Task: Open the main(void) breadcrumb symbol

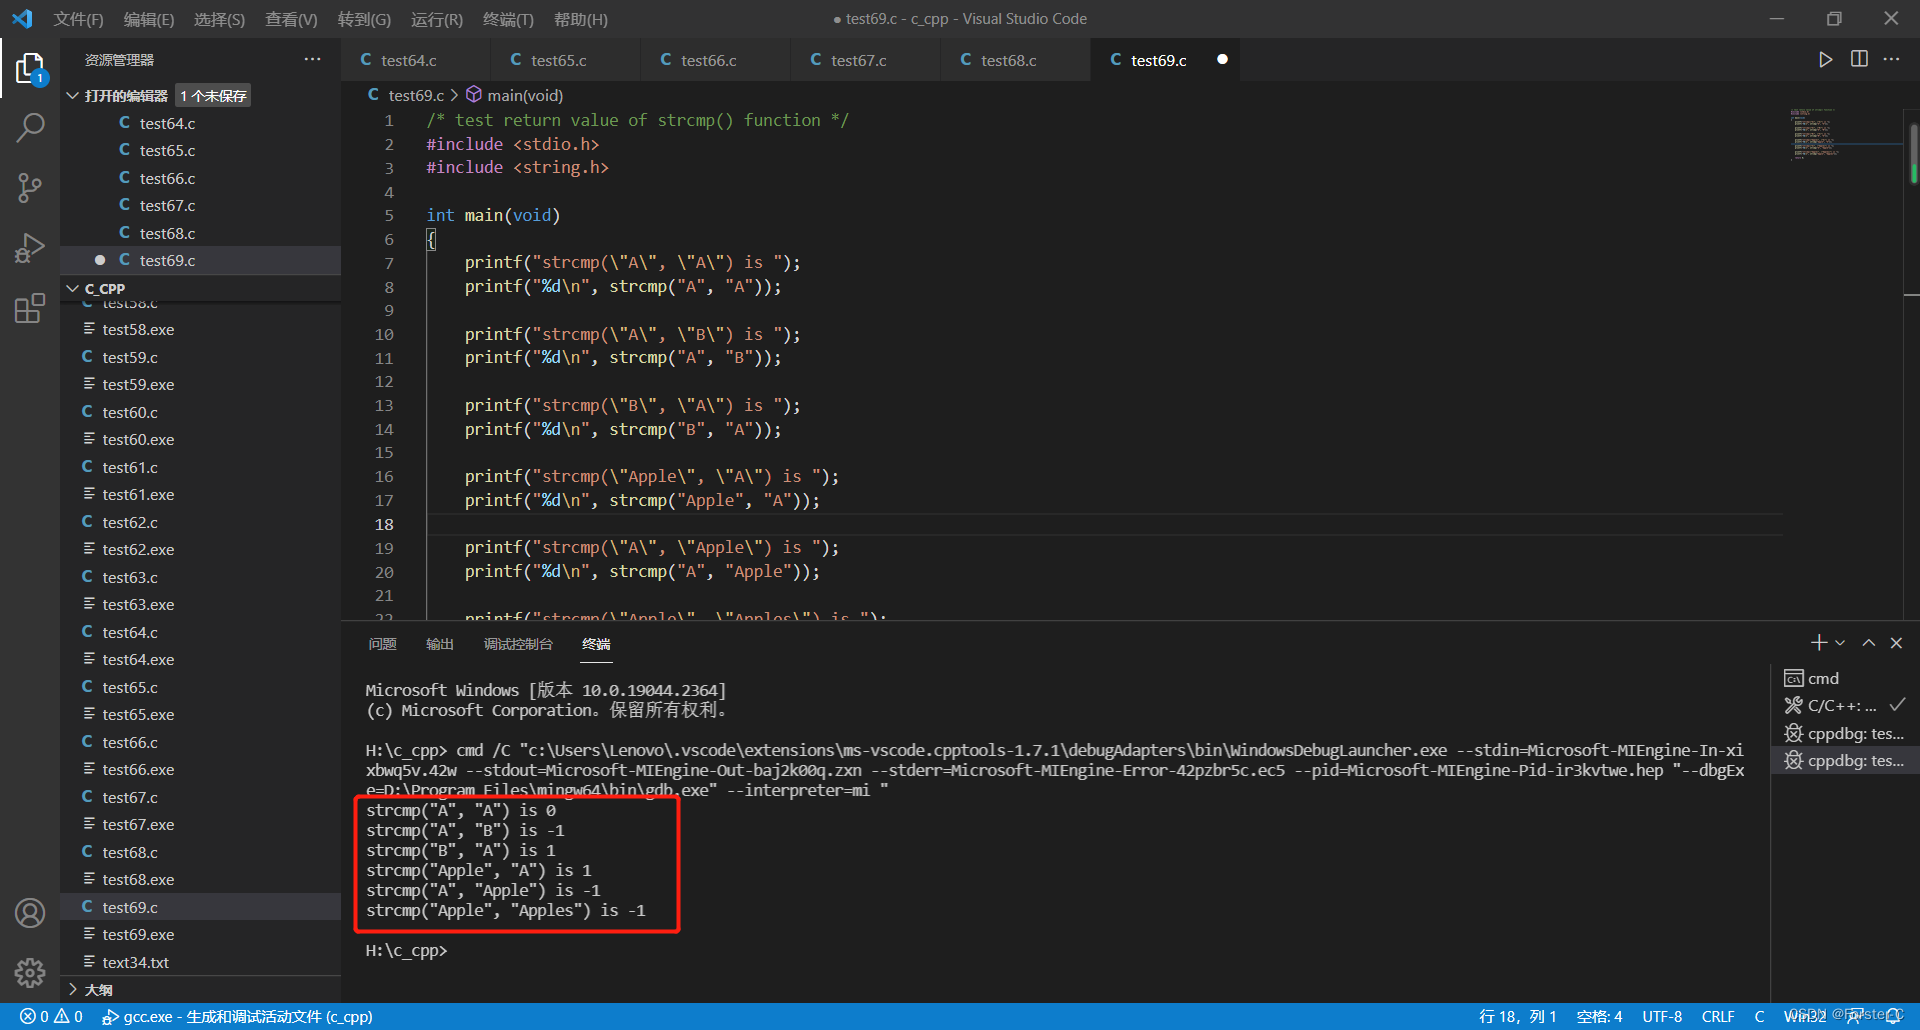Action: pos(515,95)
